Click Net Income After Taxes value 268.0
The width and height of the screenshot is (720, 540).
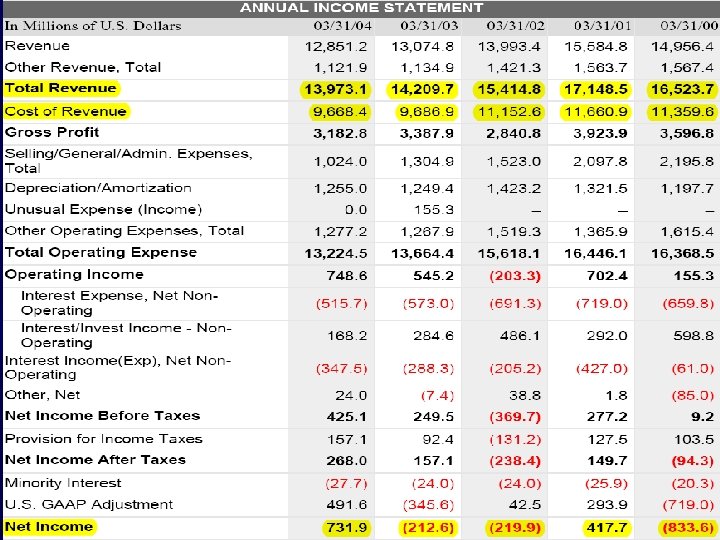click(x=347, y=461)
